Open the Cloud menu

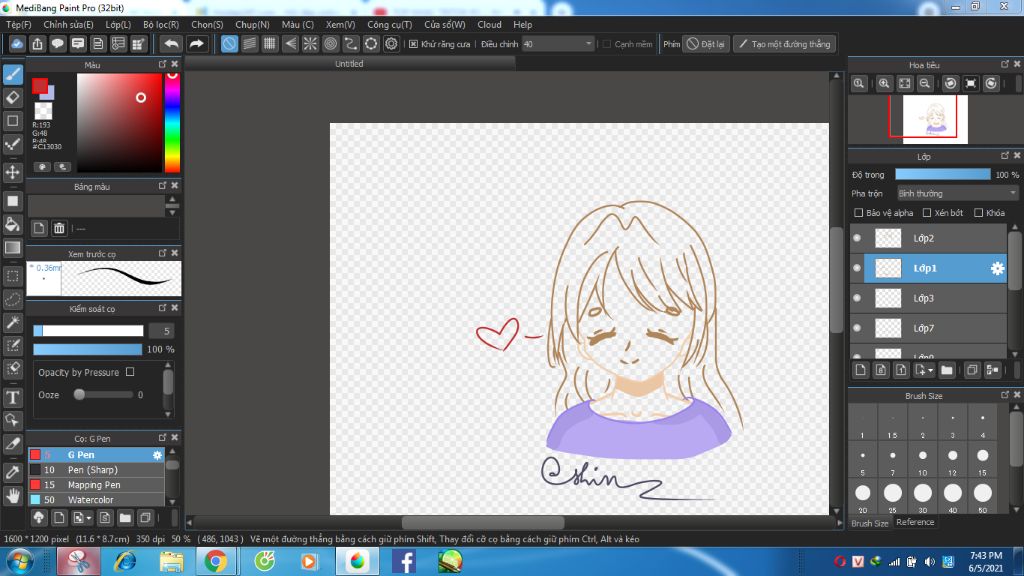pos(489,25)
